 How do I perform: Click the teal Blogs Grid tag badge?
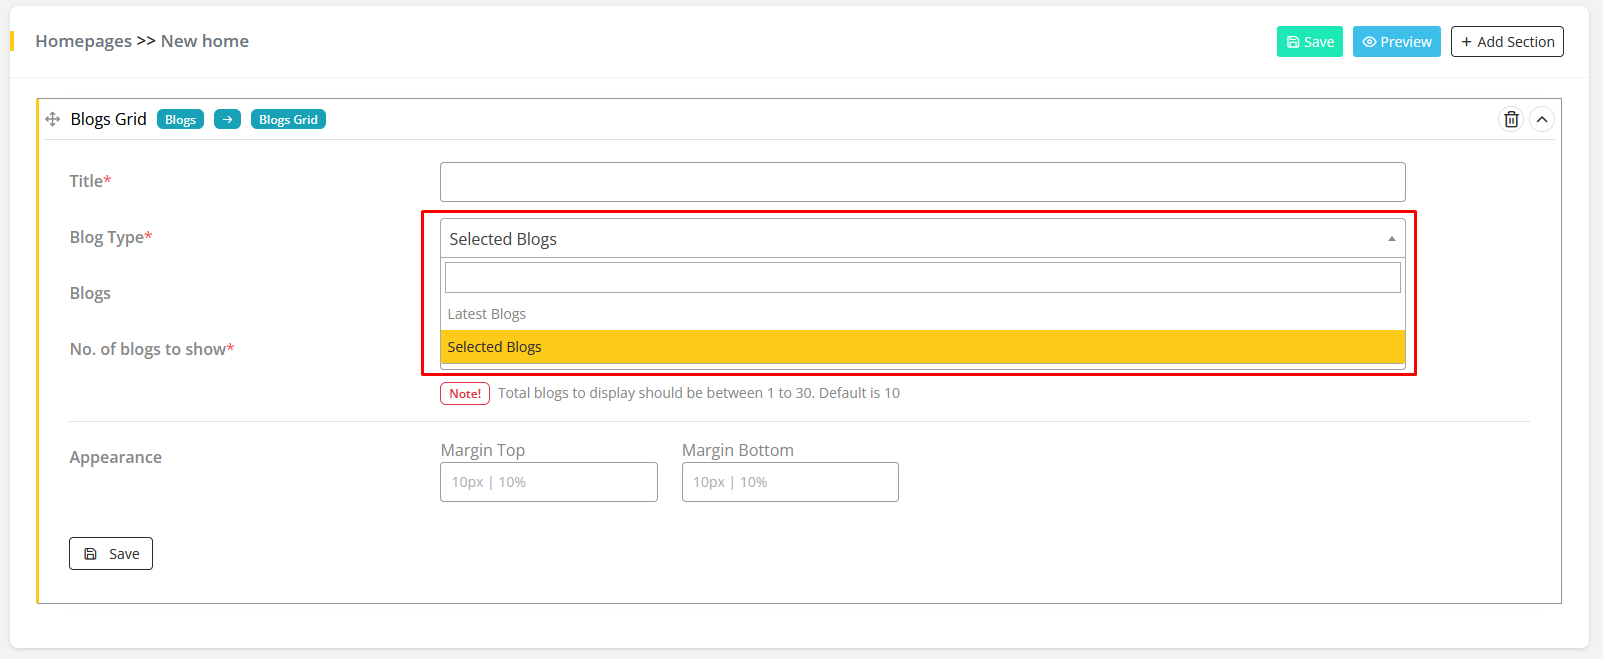tap(288, 119)
